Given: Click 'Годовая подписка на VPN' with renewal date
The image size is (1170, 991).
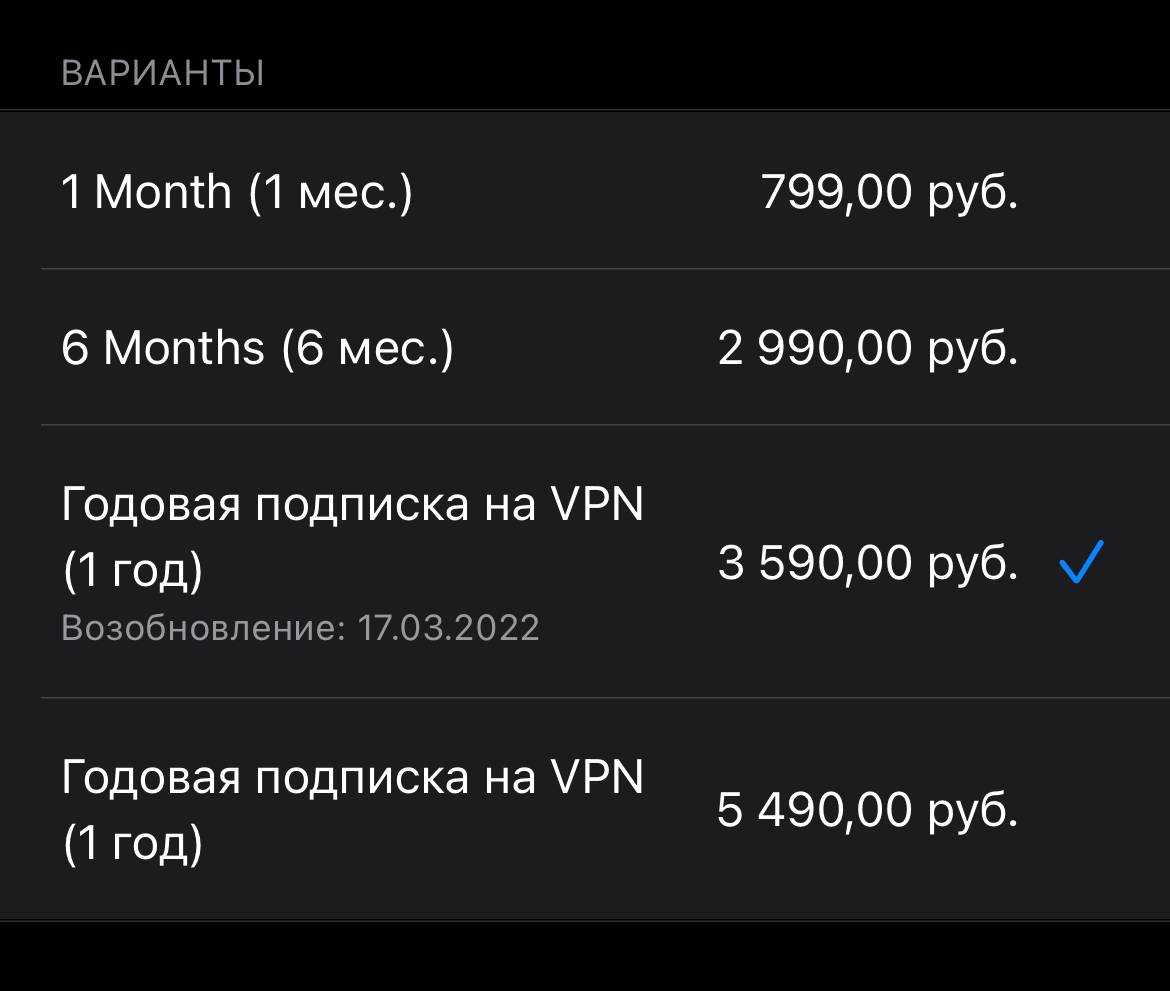Looking at the screenshot, I should pos(352,504).
